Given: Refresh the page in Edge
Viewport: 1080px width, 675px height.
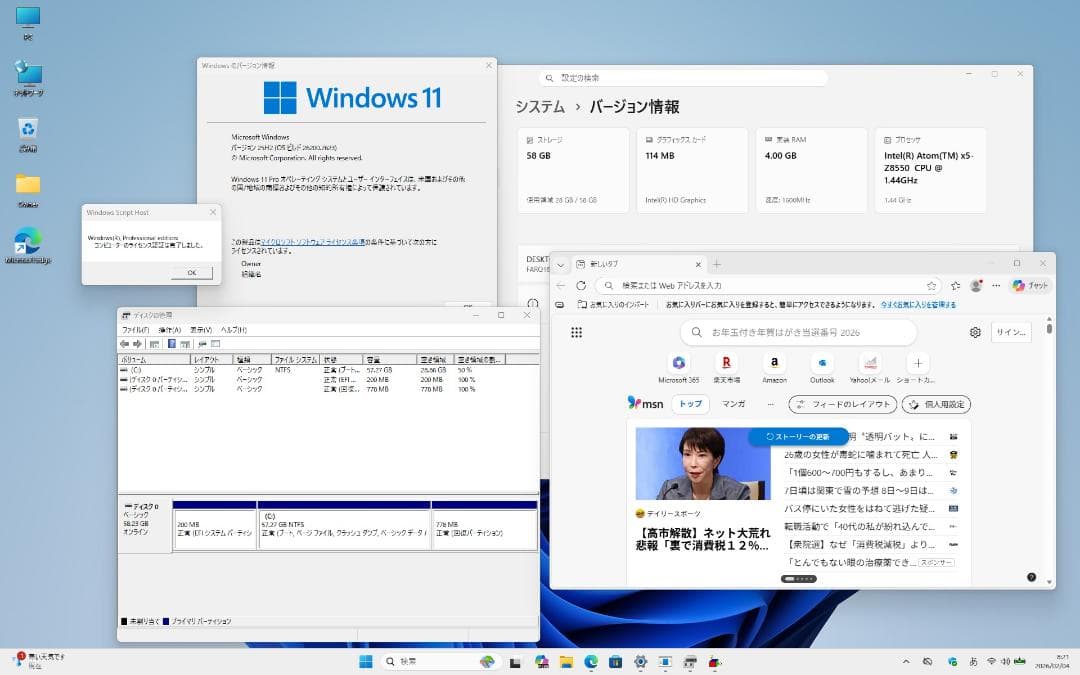Looking at the screenshot, I should tap(581, 285).
